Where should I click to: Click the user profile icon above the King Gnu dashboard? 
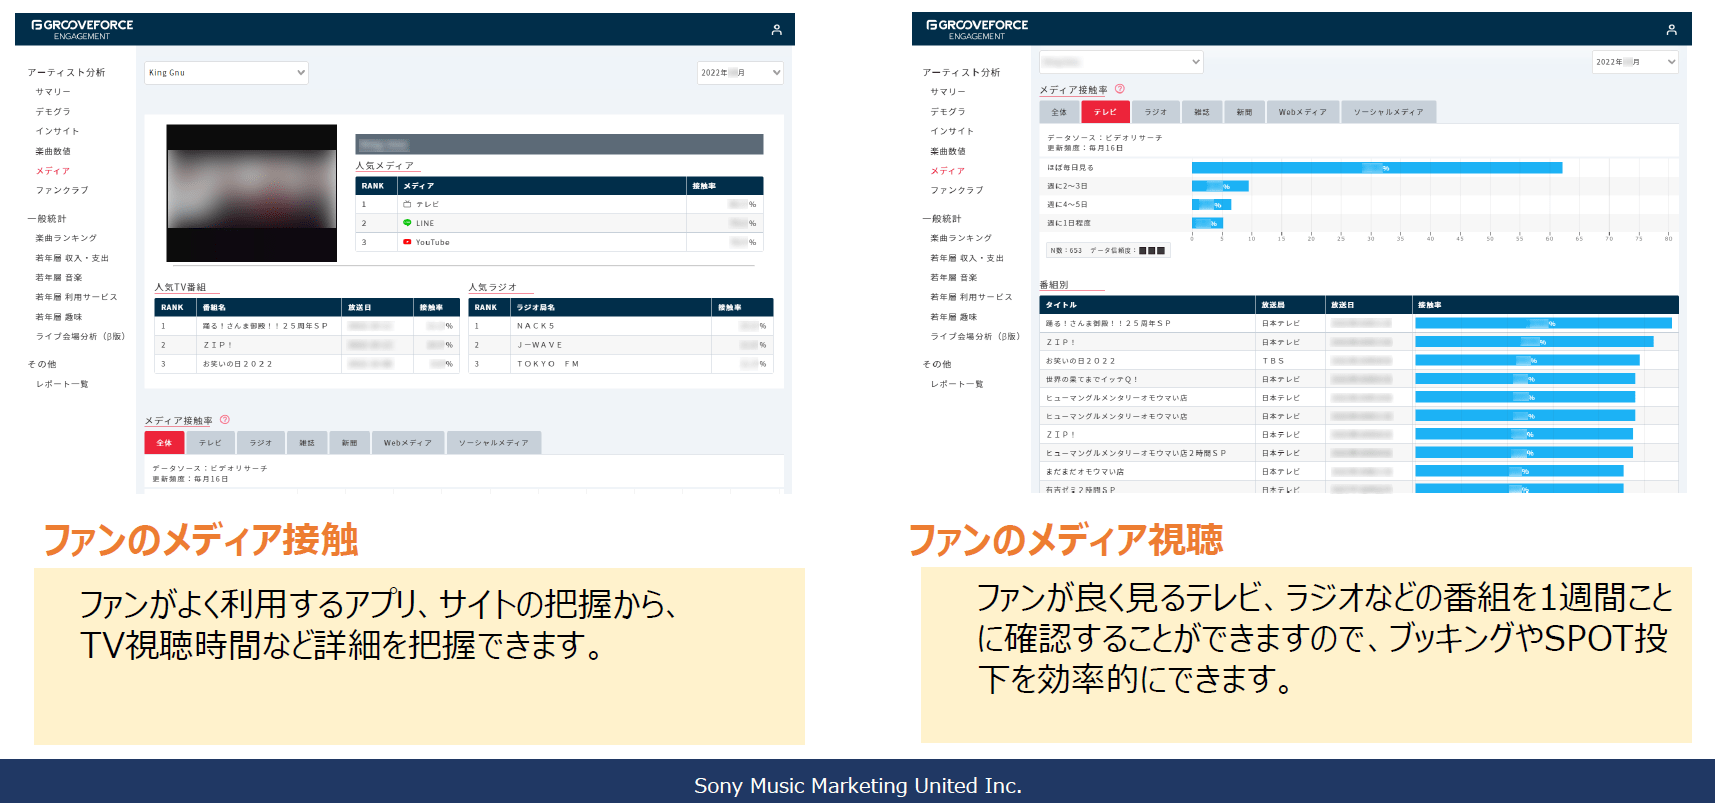click(776, 30)
